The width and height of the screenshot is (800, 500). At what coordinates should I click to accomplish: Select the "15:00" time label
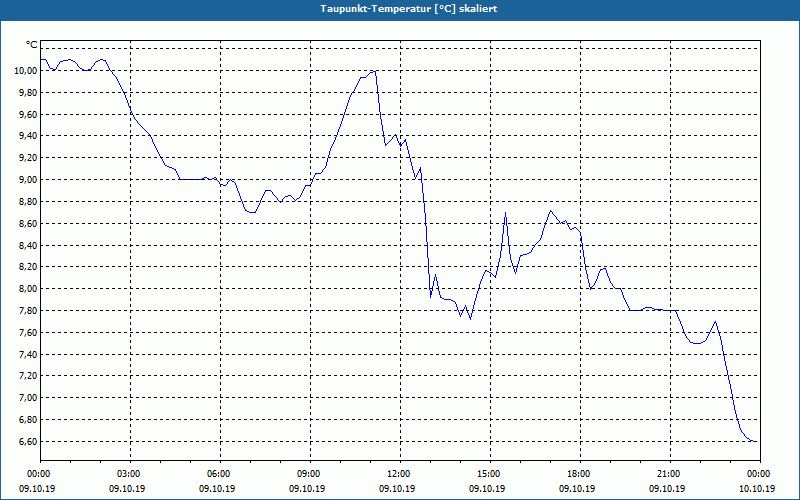[x=490, y=474]
